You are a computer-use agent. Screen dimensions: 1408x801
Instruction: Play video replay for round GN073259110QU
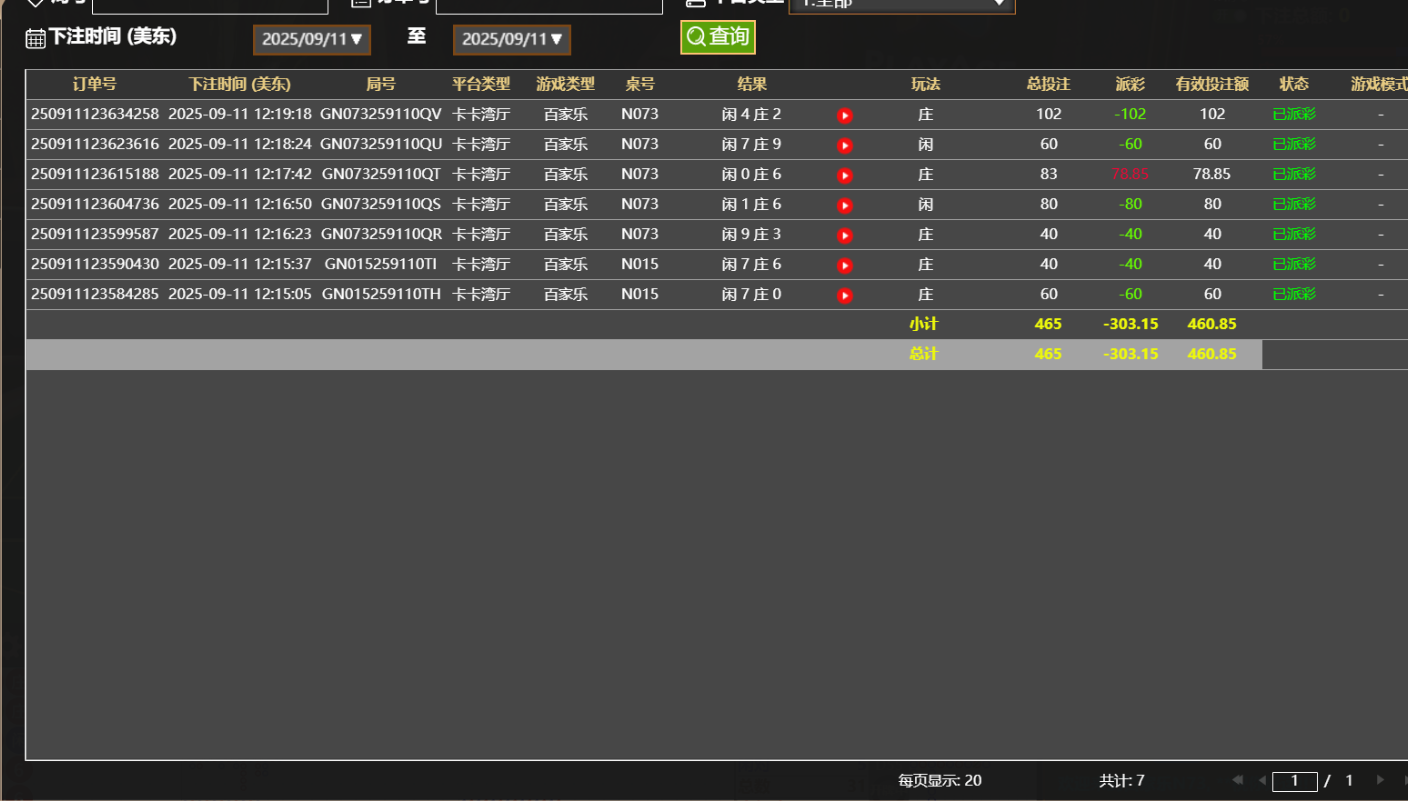845,146
